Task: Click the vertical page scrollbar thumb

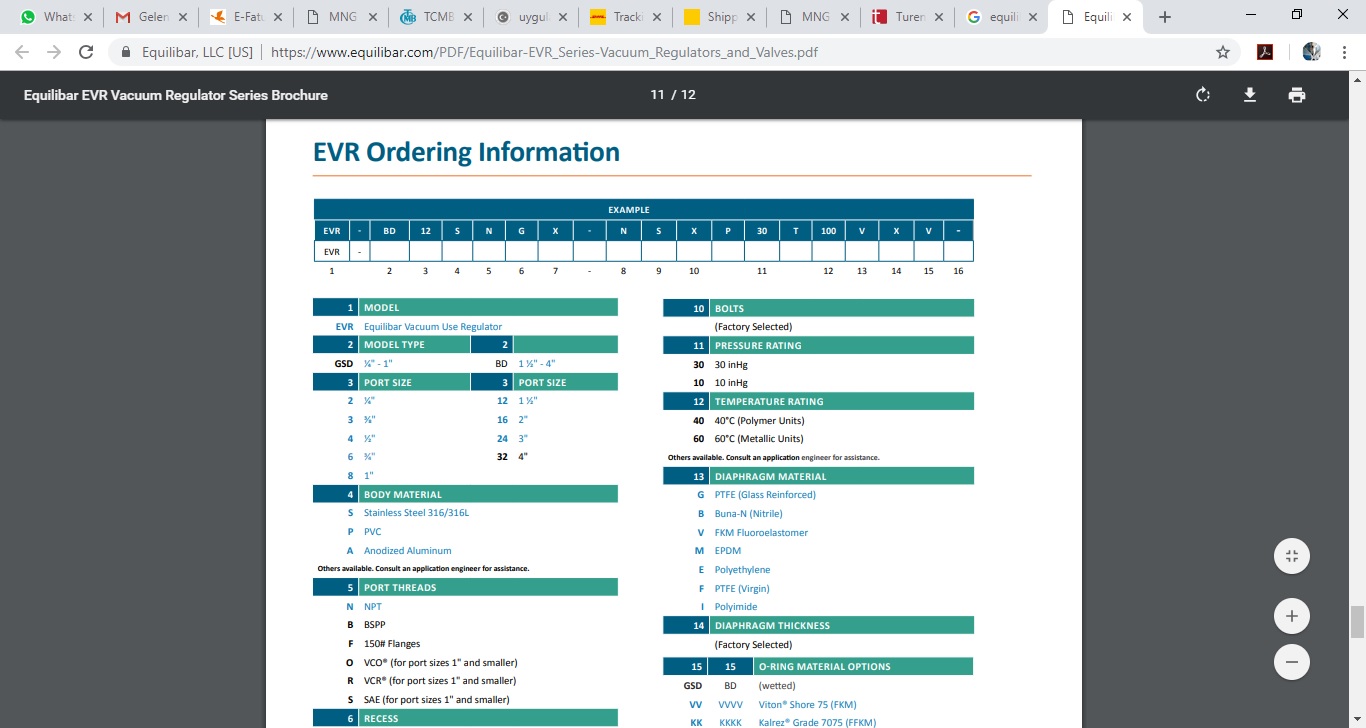Action: [x=1357, y=621]
